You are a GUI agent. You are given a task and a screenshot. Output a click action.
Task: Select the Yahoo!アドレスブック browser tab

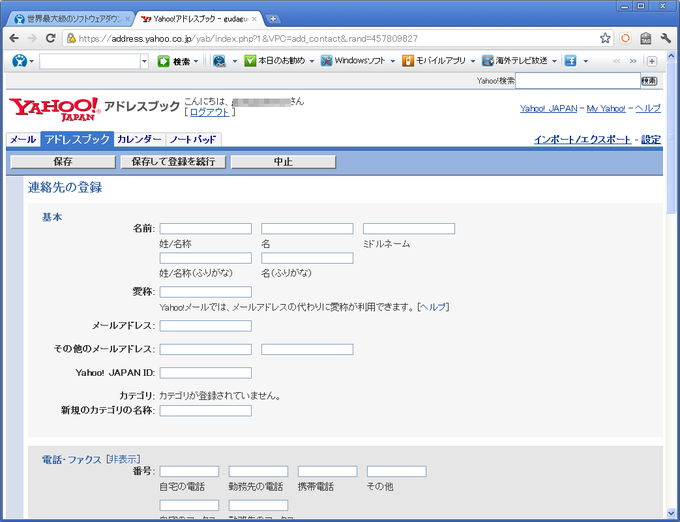pyautogui.click(x=199, y=19)
